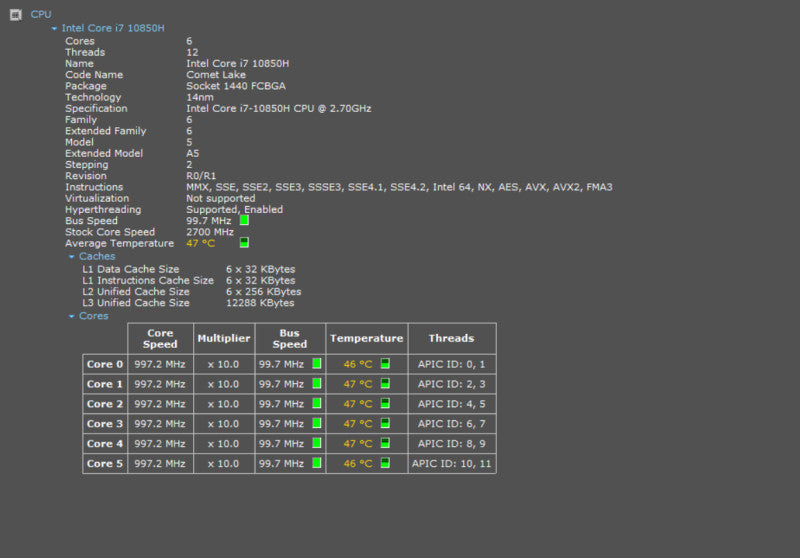Click Core 4 temperature graph icon

(x=385, y=443)
